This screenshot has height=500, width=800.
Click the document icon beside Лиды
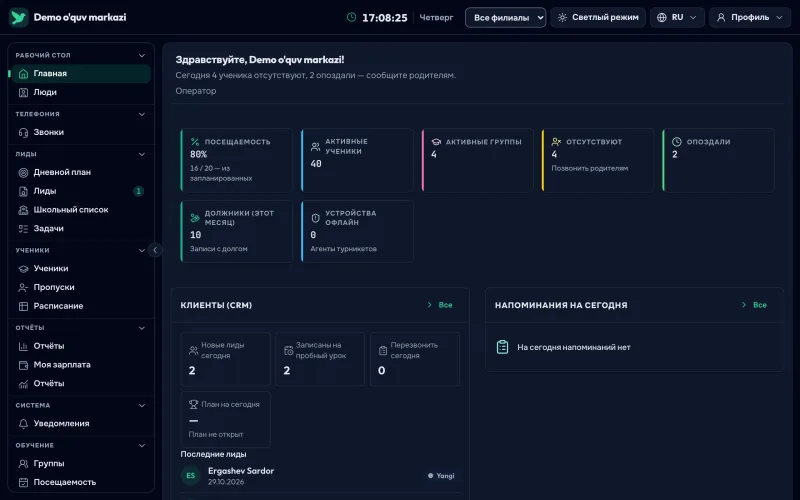click(x=23, y=191)
